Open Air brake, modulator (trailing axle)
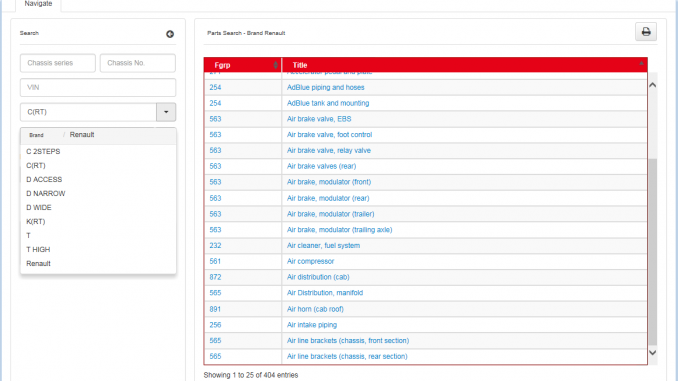 (x=339, y=230)
